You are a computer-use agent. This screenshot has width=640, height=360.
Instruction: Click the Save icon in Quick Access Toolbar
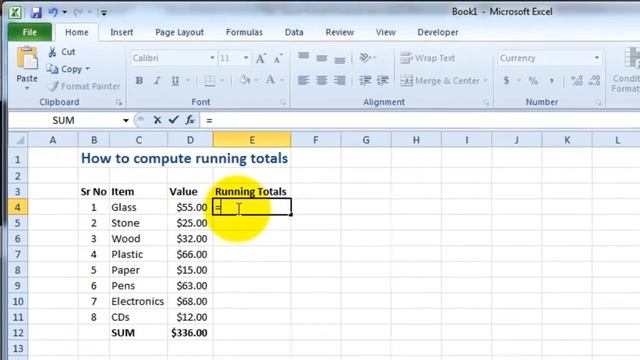(x=36, y=13)
